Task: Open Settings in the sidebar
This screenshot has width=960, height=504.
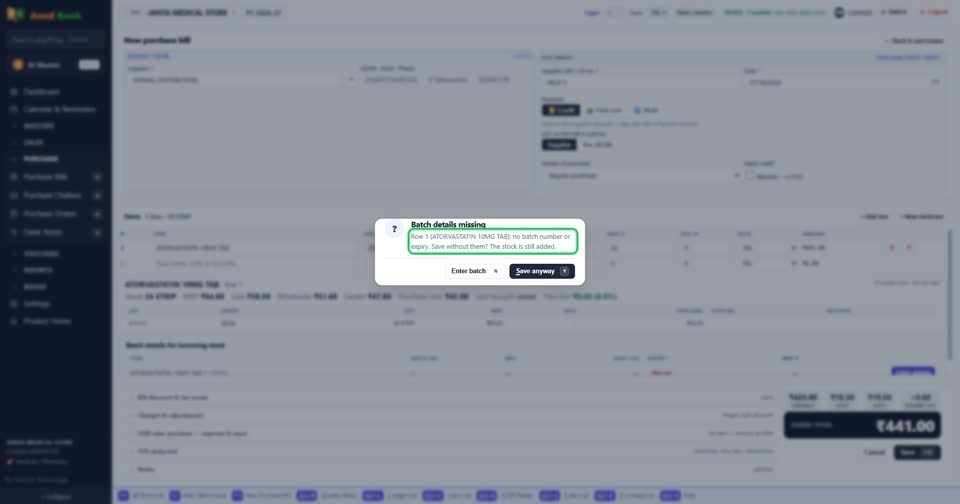Action: (37, 304)
